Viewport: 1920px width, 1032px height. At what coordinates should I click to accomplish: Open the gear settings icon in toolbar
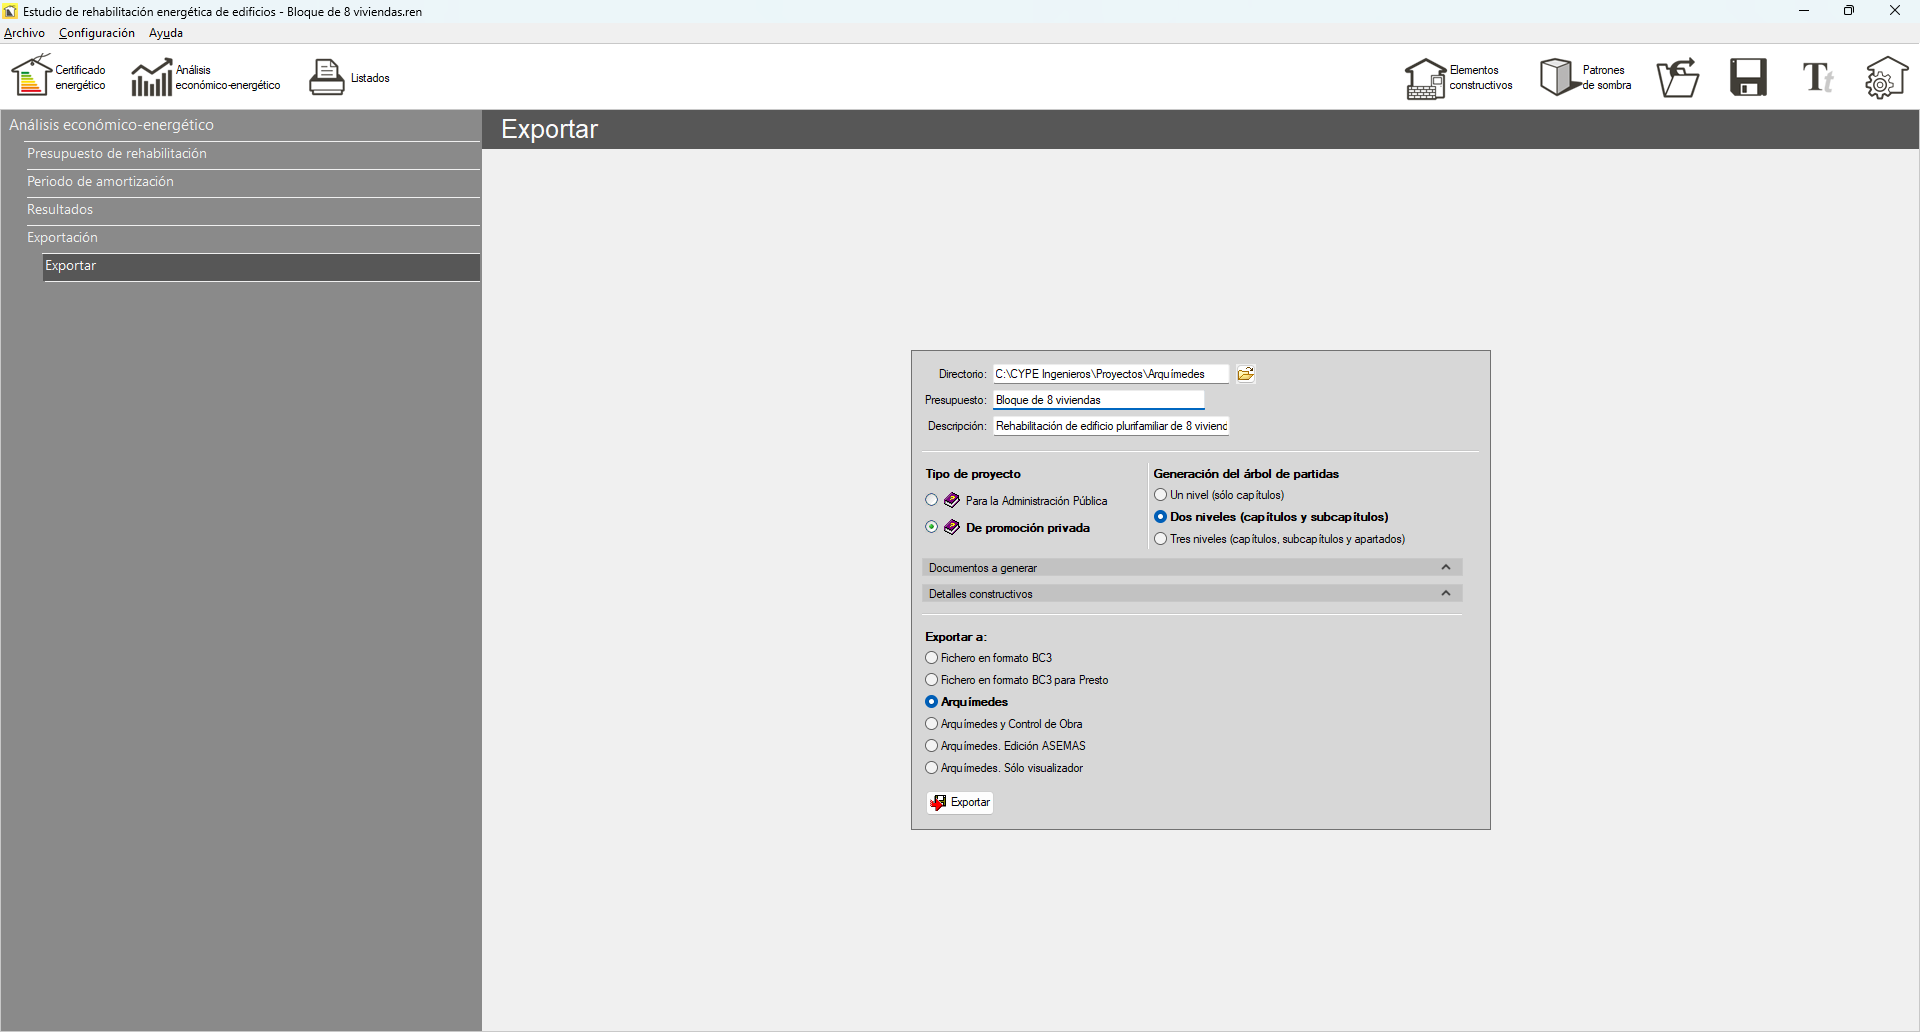pyautogui.click(x=1886, y=77)
